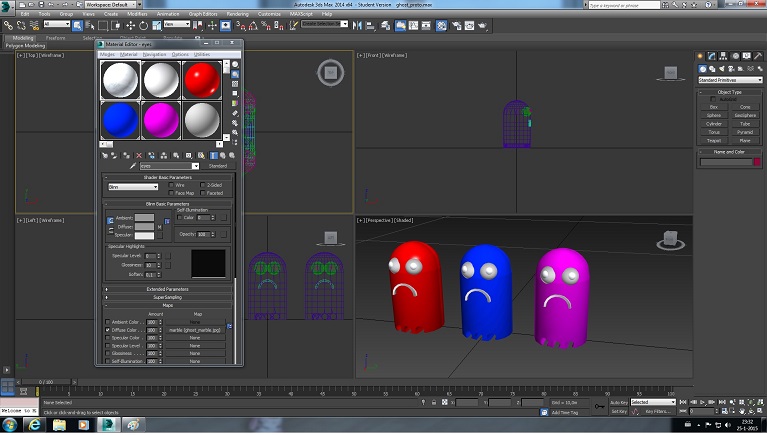Open the View reference coordinate dropdown
This screenshot has width=767, height=435.
[x=177, y=24]
